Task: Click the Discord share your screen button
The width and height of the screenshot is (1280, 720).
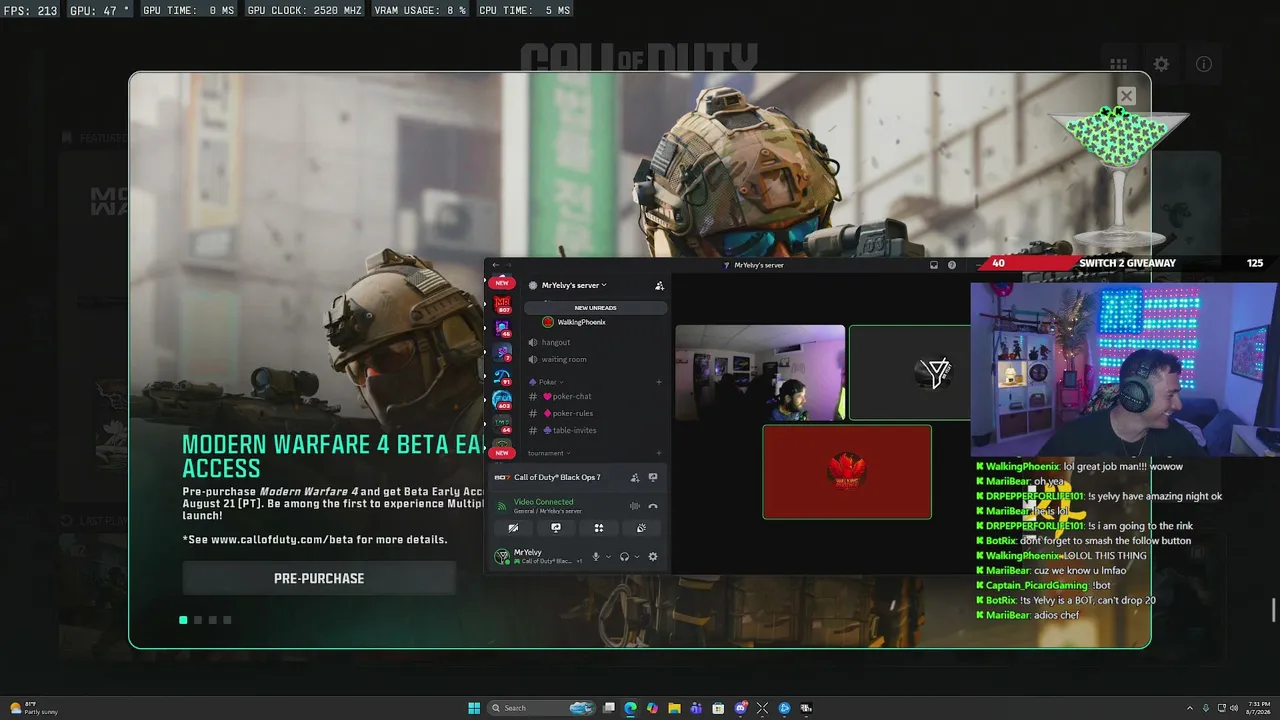Action: [x=556, y=528]
